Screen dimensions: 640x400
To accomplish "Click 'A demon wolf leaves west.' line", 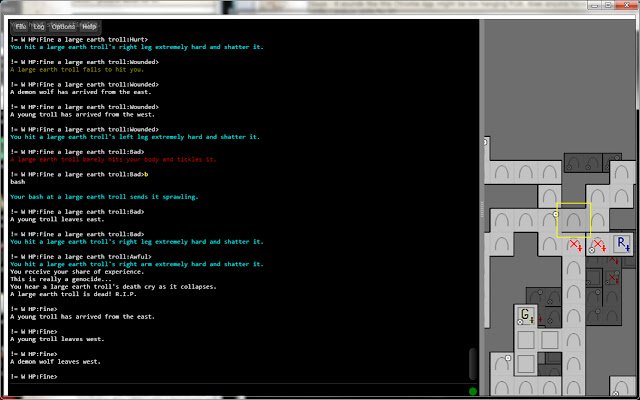I will coord(55,362).
